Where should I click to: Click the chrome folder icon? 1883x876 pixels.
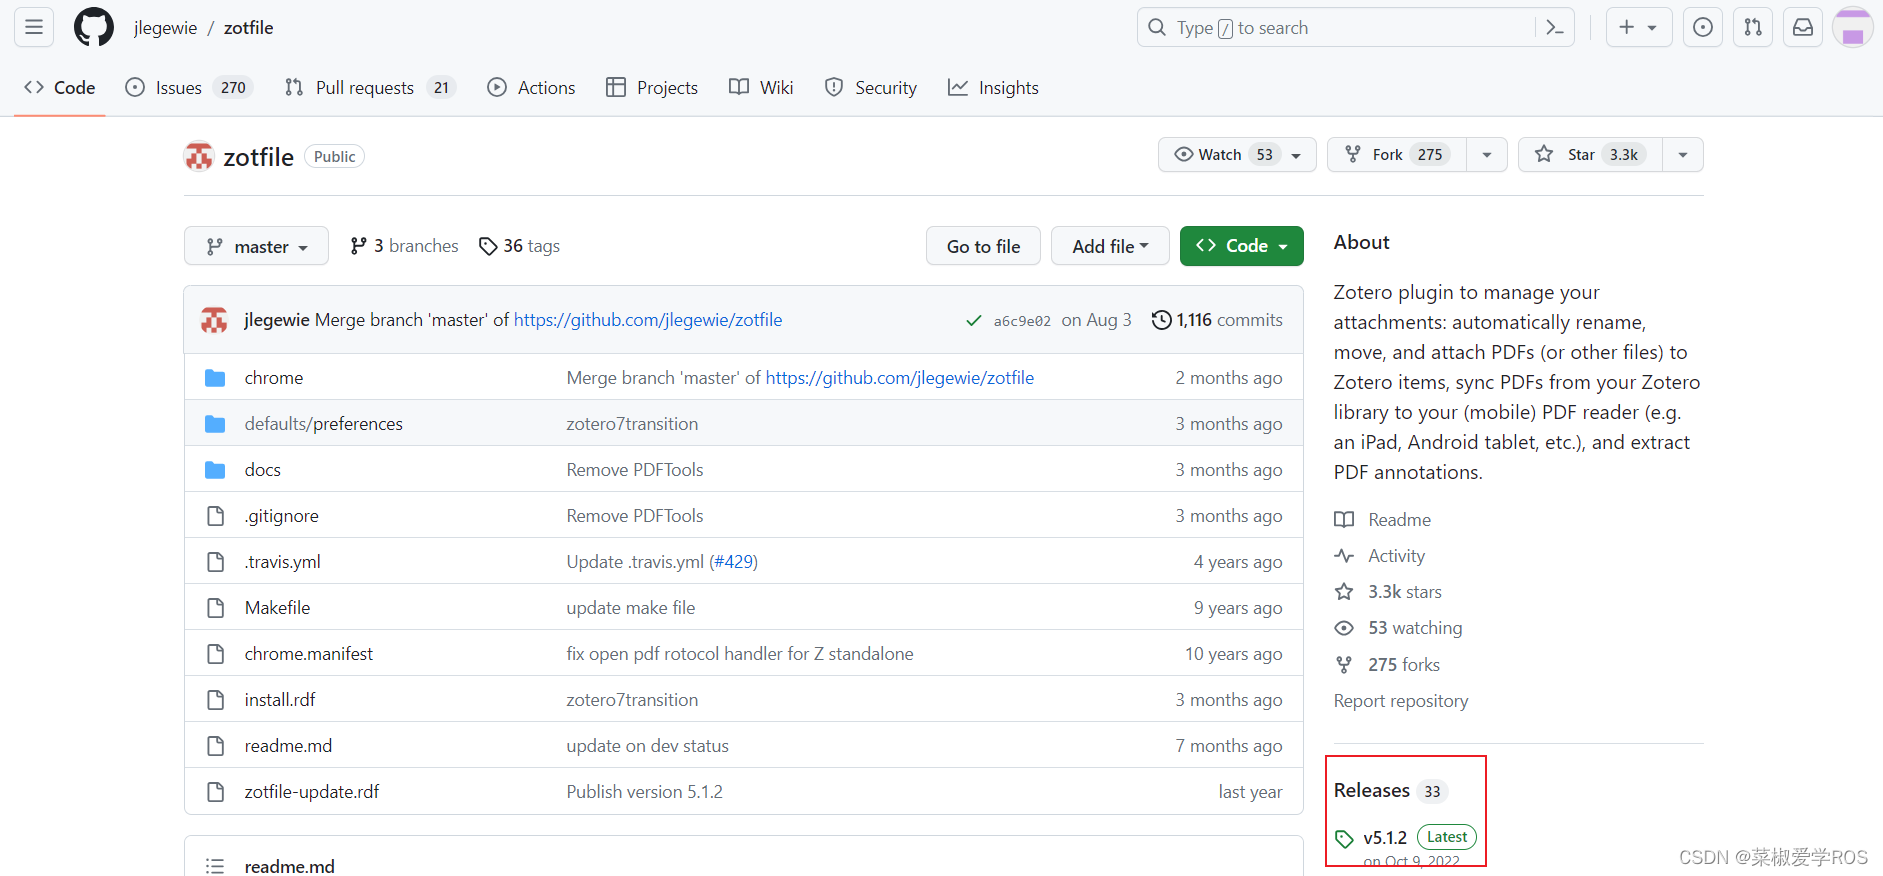coord(215,378)
